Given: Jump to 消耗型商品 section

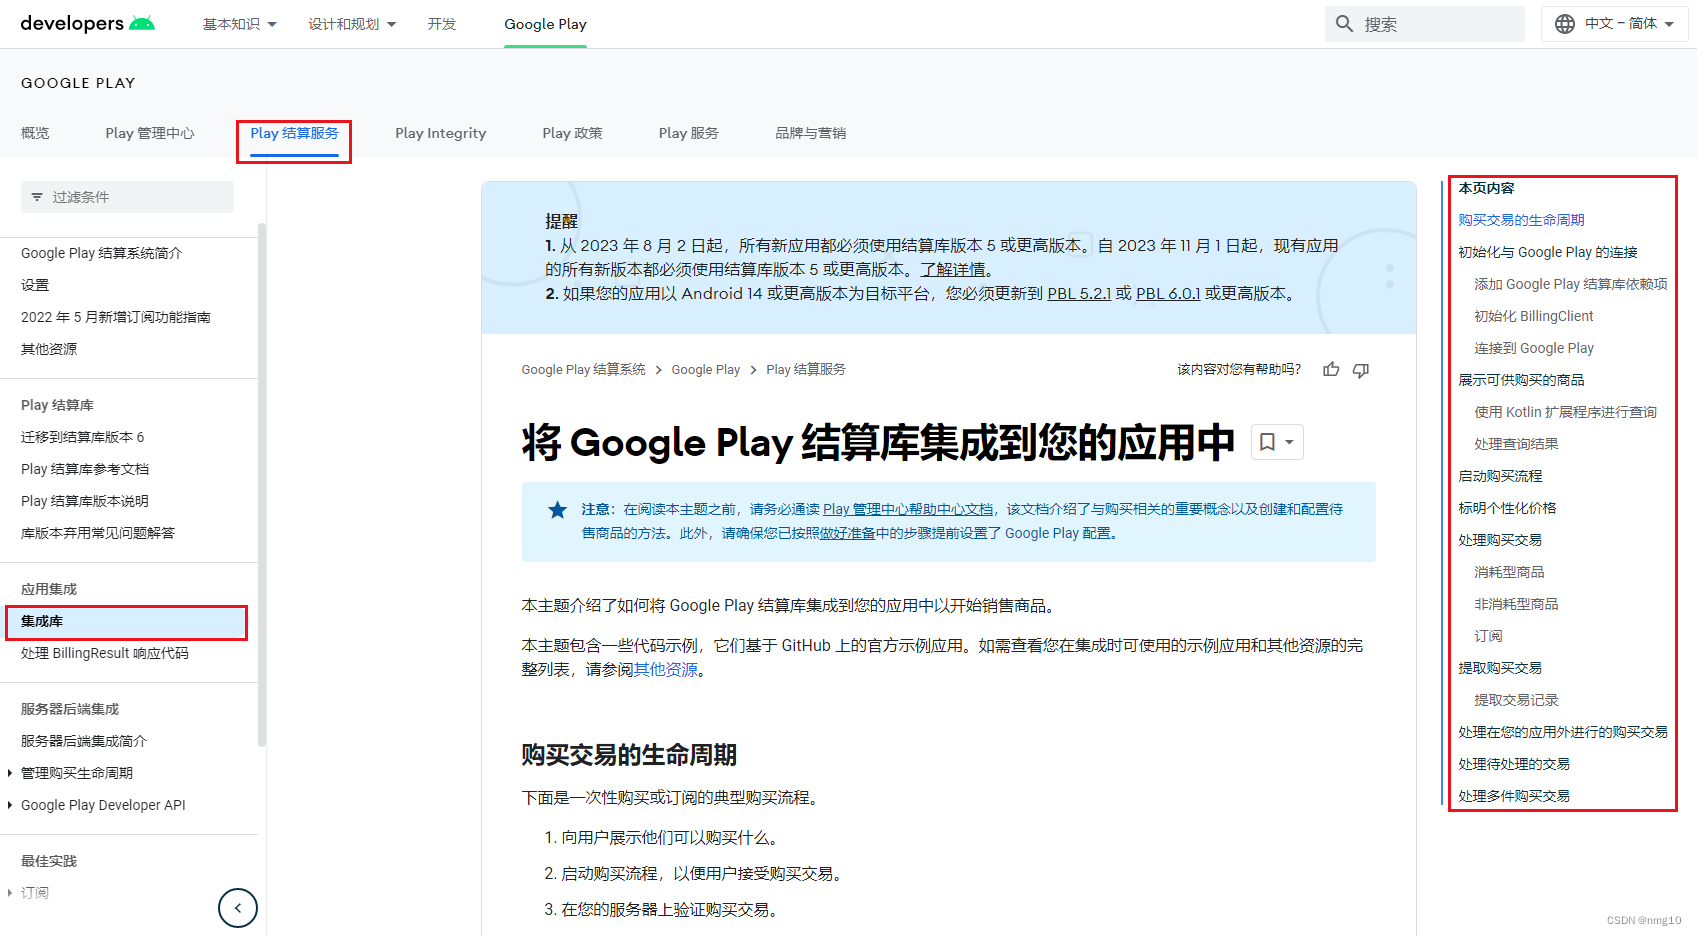Looking at the screenshot, I should (x=1509, y=572).
